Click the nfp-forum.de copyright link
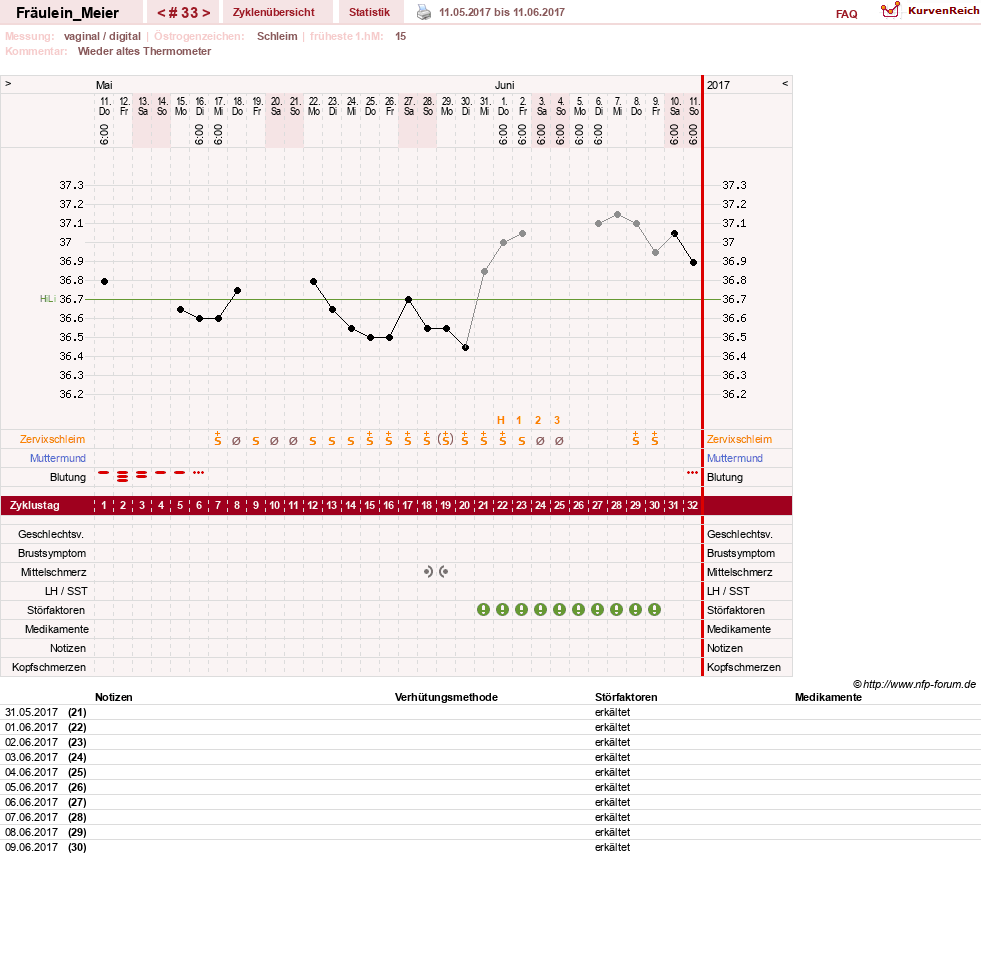 click(x=914, y=684)
